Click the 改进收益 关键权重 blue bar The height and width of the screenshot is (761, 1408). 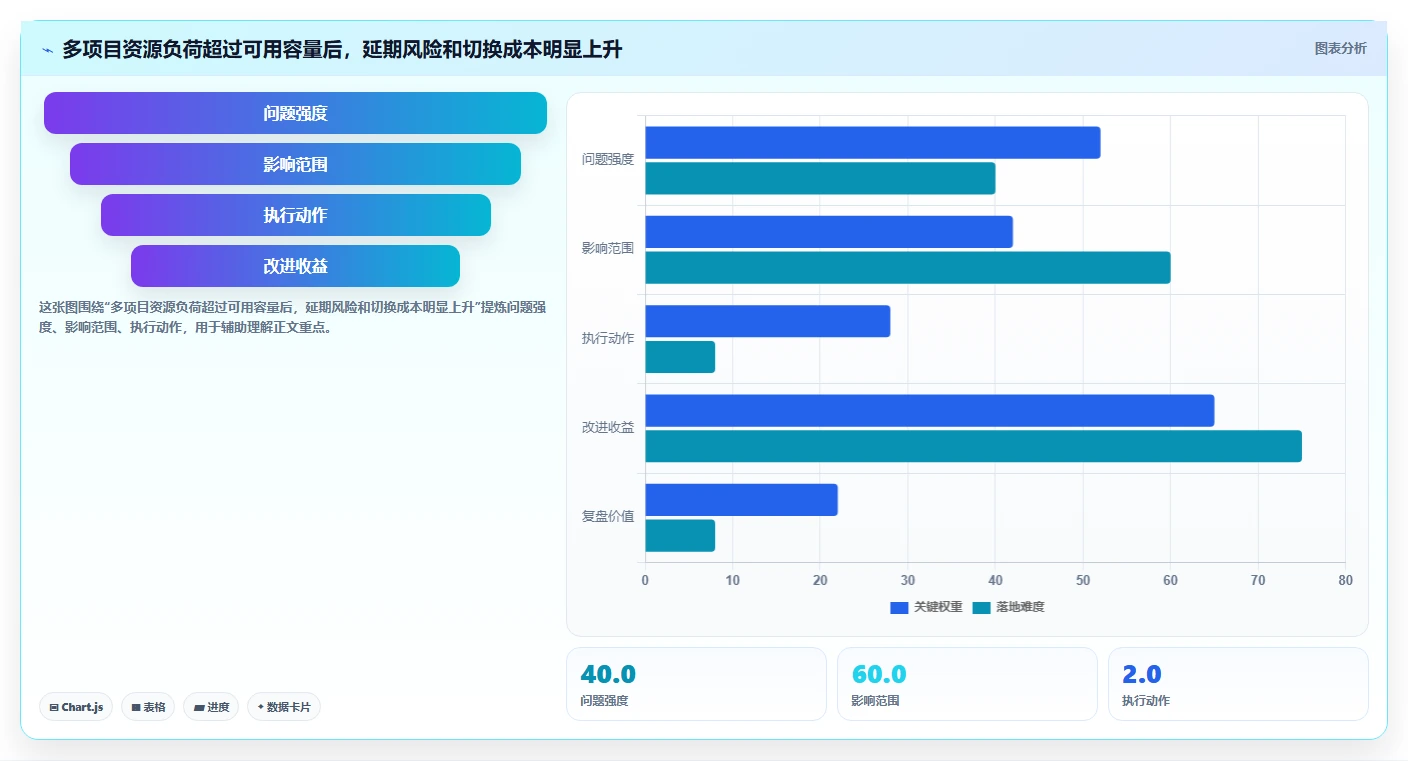[x=929, y=410]
